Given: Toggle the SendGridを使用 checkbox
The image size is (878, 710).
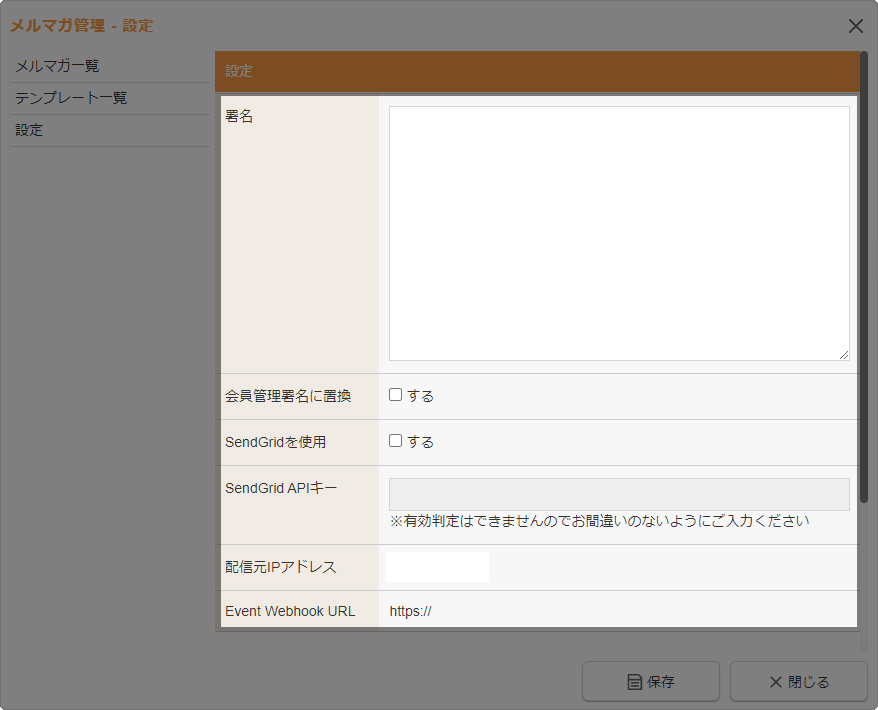Looking at the screenshot, I should click(x=395, y=441).
